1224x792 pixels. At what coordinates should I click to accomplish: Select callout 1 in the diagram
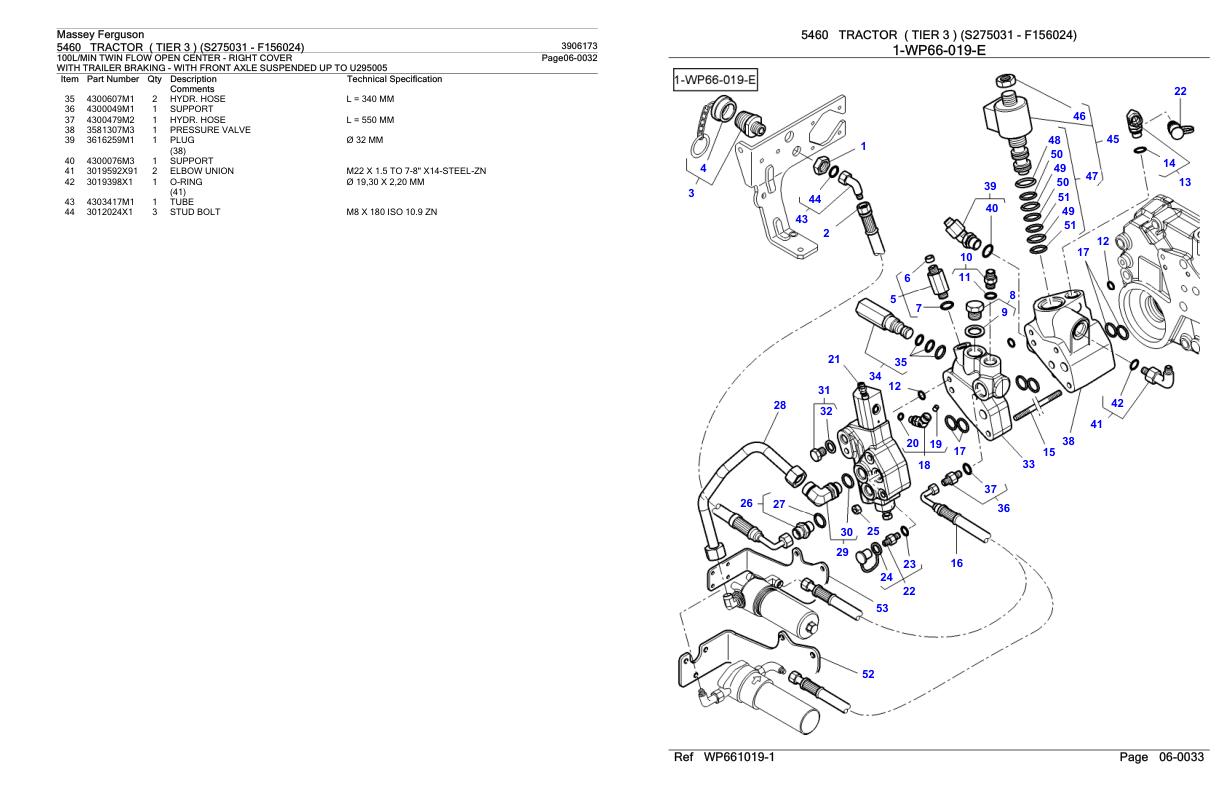[863, 146]
